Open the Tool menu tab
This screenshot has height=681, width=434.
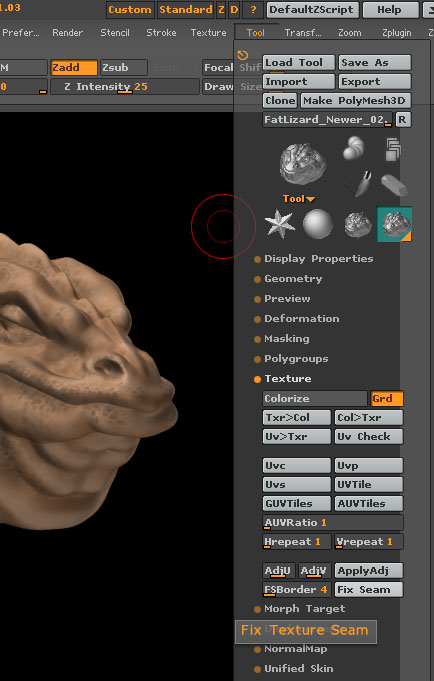(255, 33)
